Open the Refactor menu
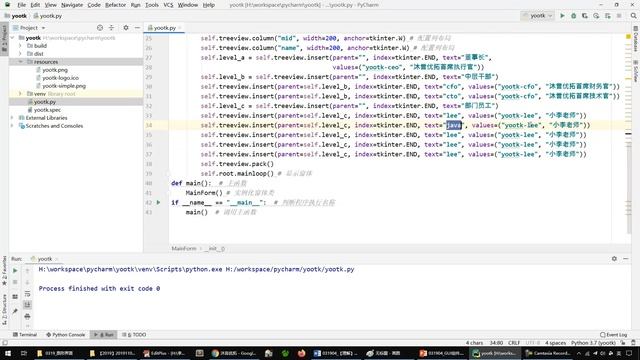 click(116, 5)
